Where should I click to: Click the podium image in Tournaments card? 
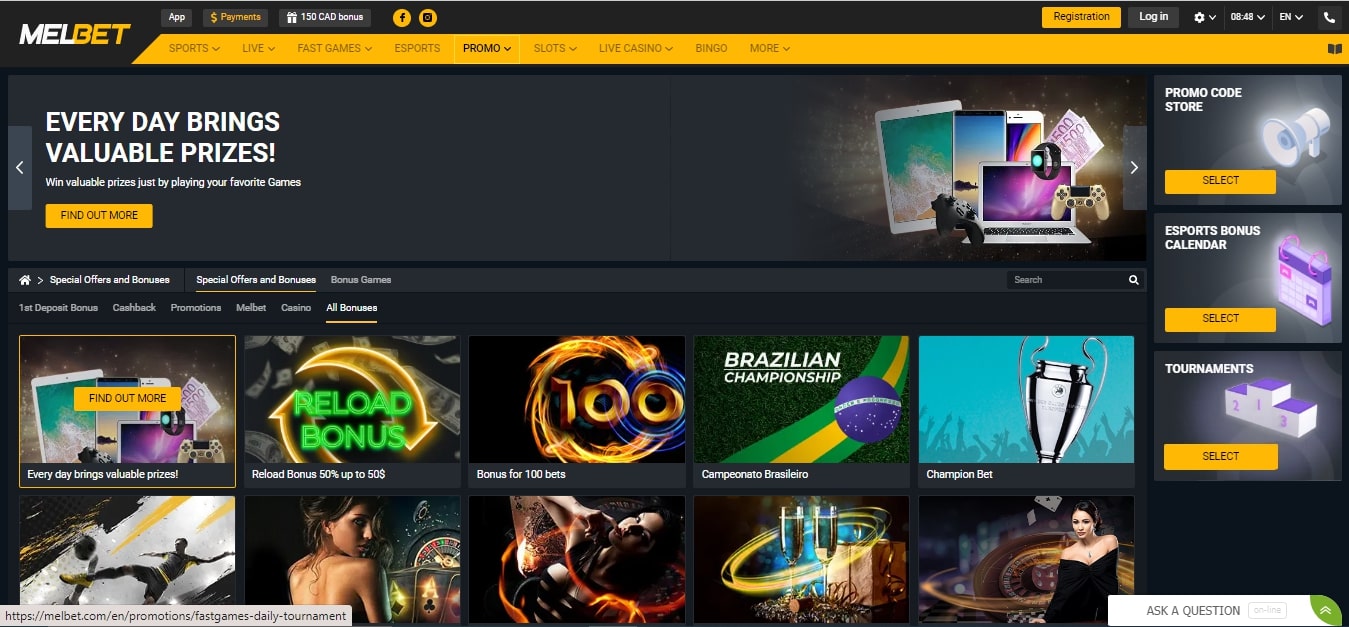tap(1273, 409)
